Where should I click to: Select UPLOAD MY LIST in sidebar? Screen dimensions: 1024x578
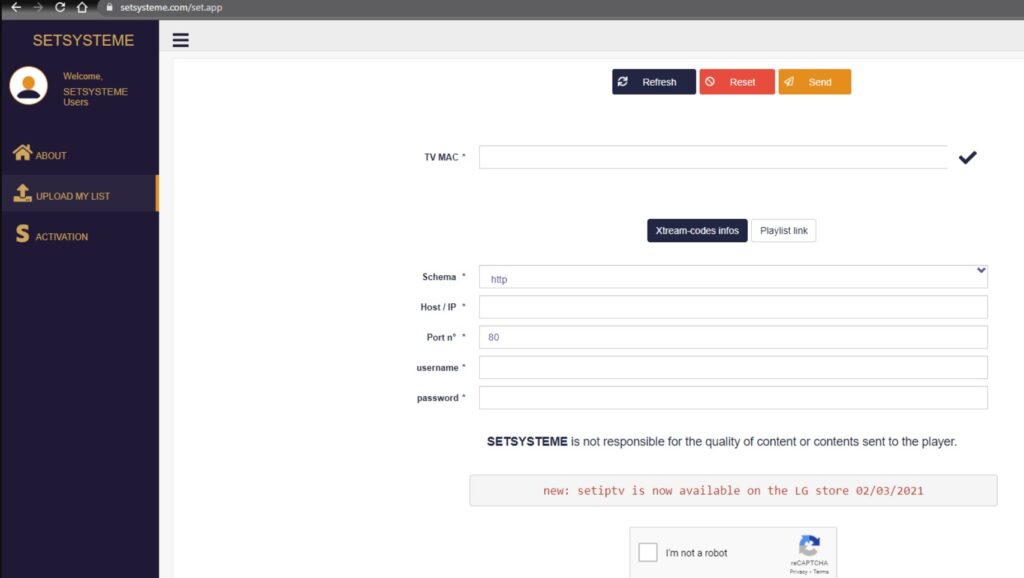72,196
